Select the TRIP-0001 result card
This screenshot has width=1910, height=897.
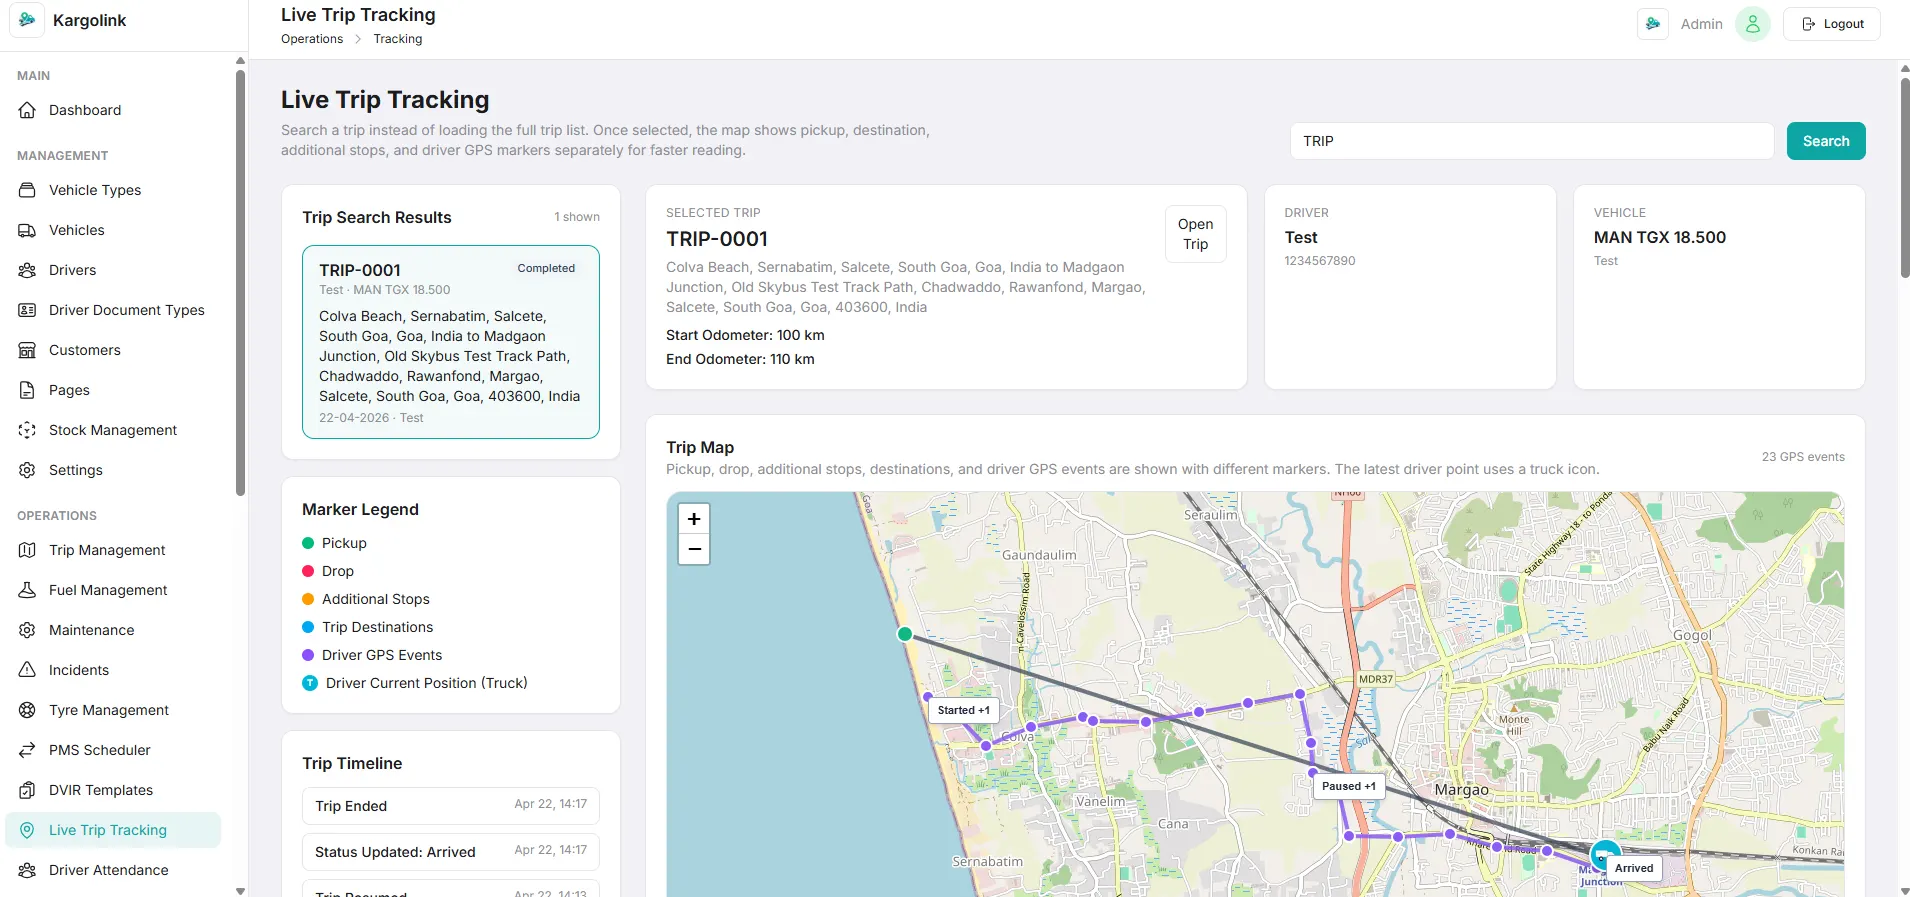tap(451, 342)
